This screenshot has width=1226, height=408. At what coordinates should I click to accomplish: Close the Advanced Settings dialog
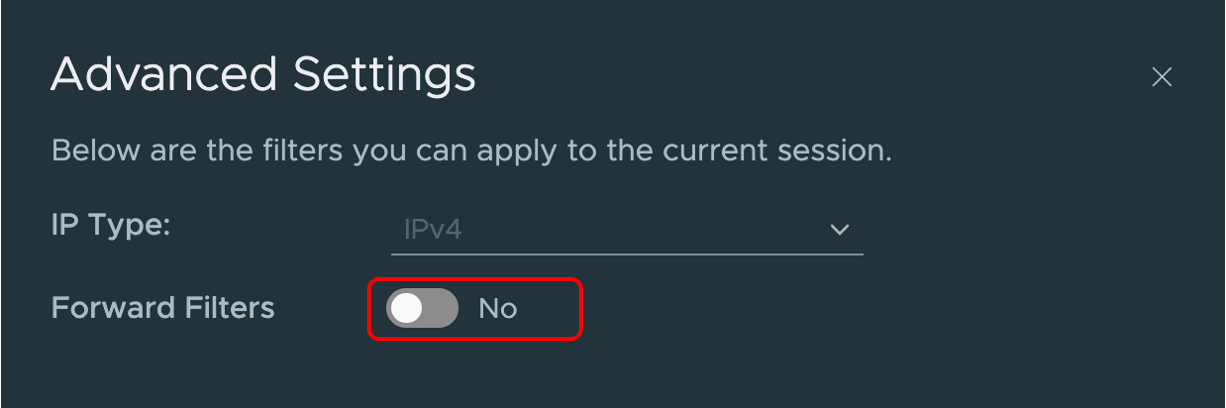click(1161, 77)
